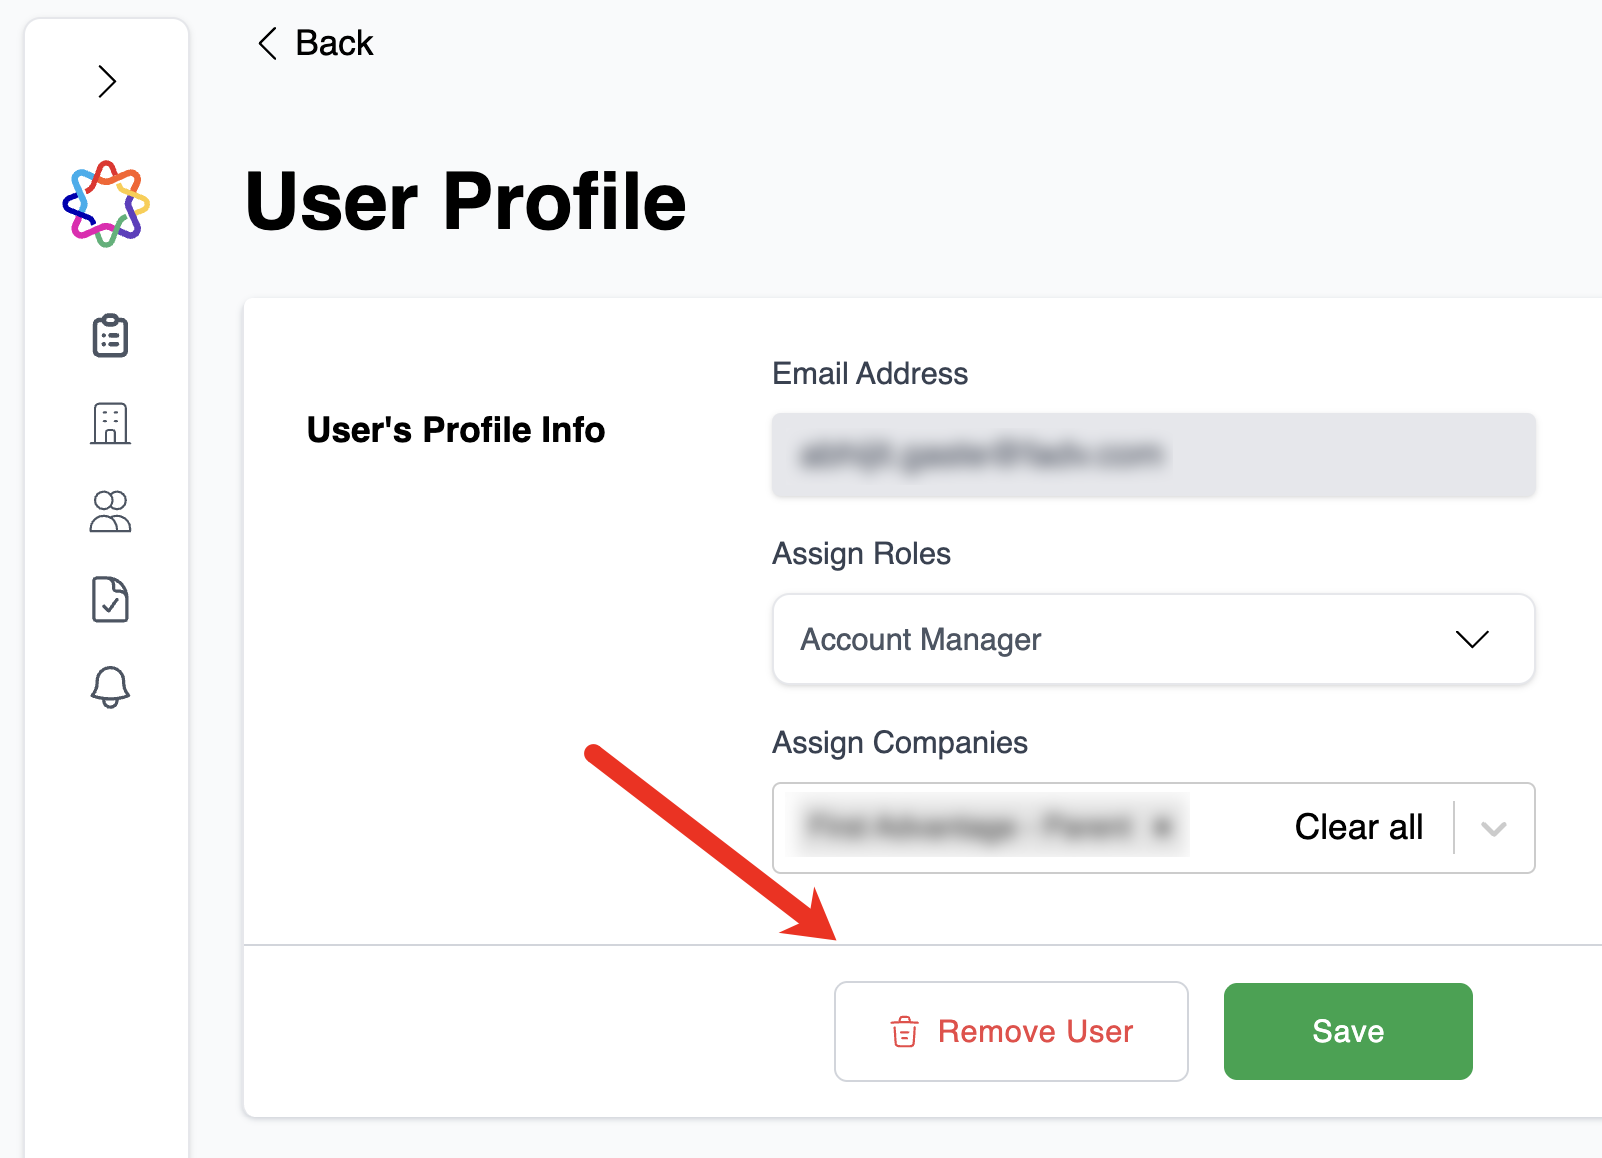
Task: Click the trash icon in Remove User
Action: point(904,1031)
